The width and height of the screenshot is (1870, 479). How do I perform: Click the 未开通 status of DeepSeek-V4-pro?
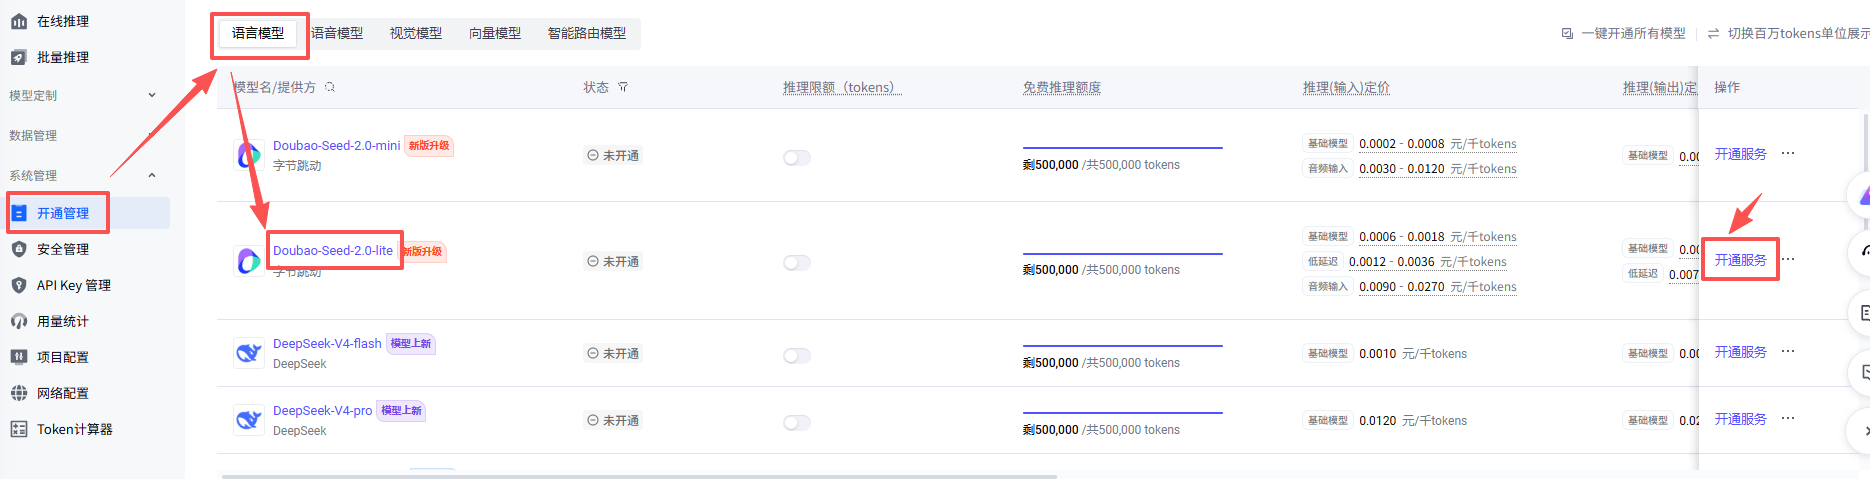click(613, 421)
